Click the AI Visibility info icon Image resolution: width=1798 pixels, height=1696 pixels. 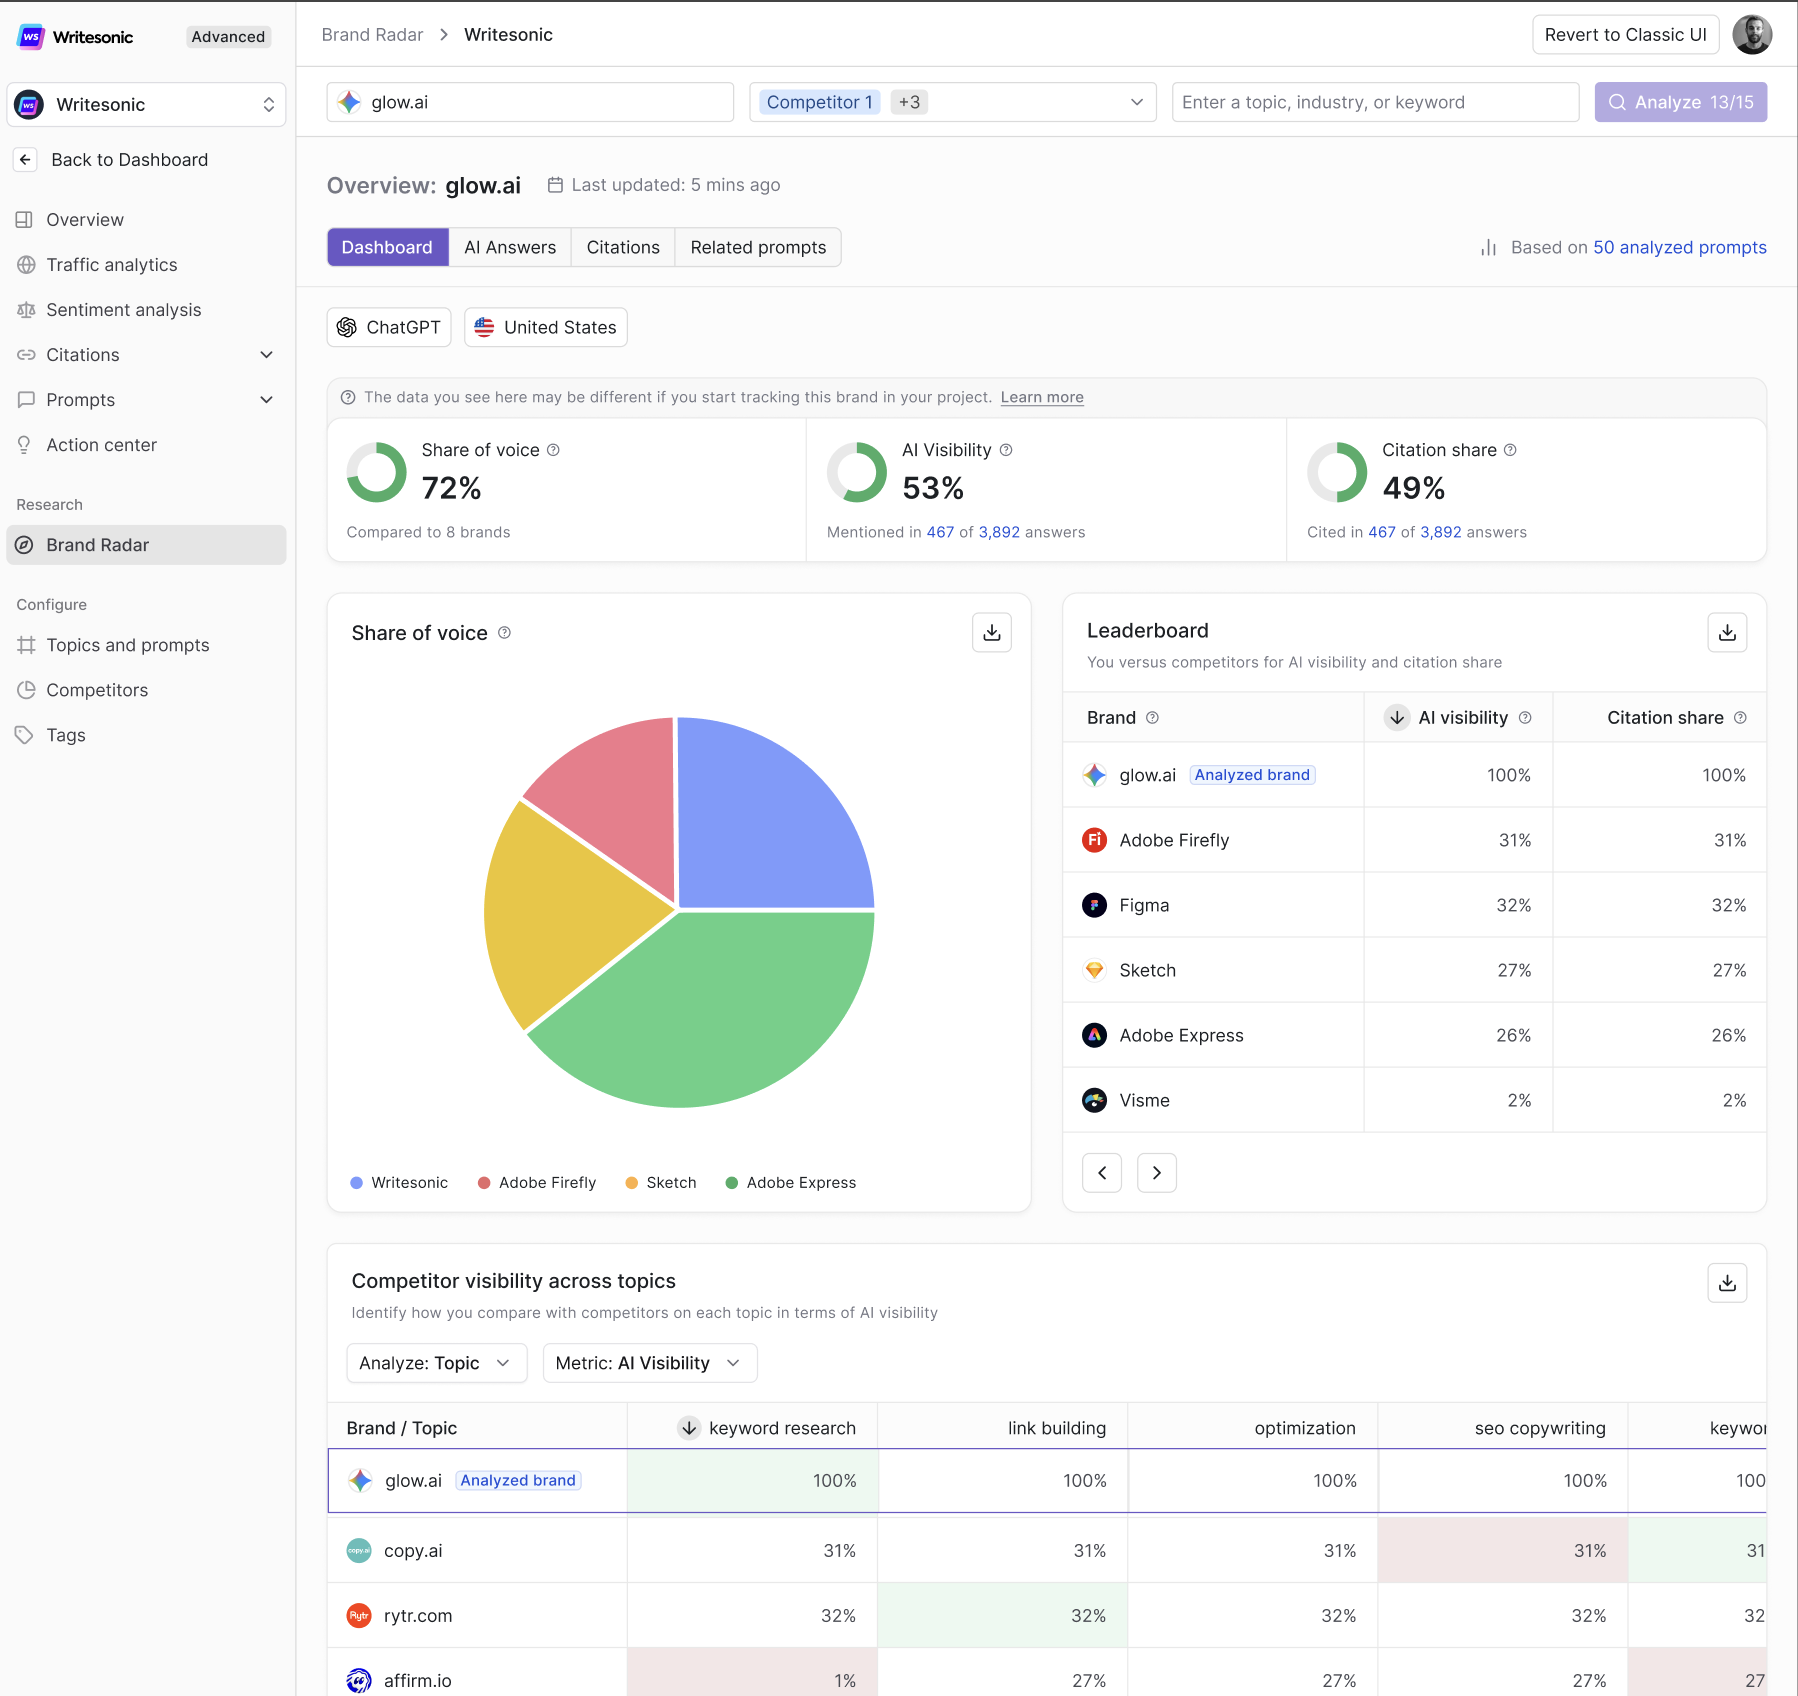(1006, 450)
